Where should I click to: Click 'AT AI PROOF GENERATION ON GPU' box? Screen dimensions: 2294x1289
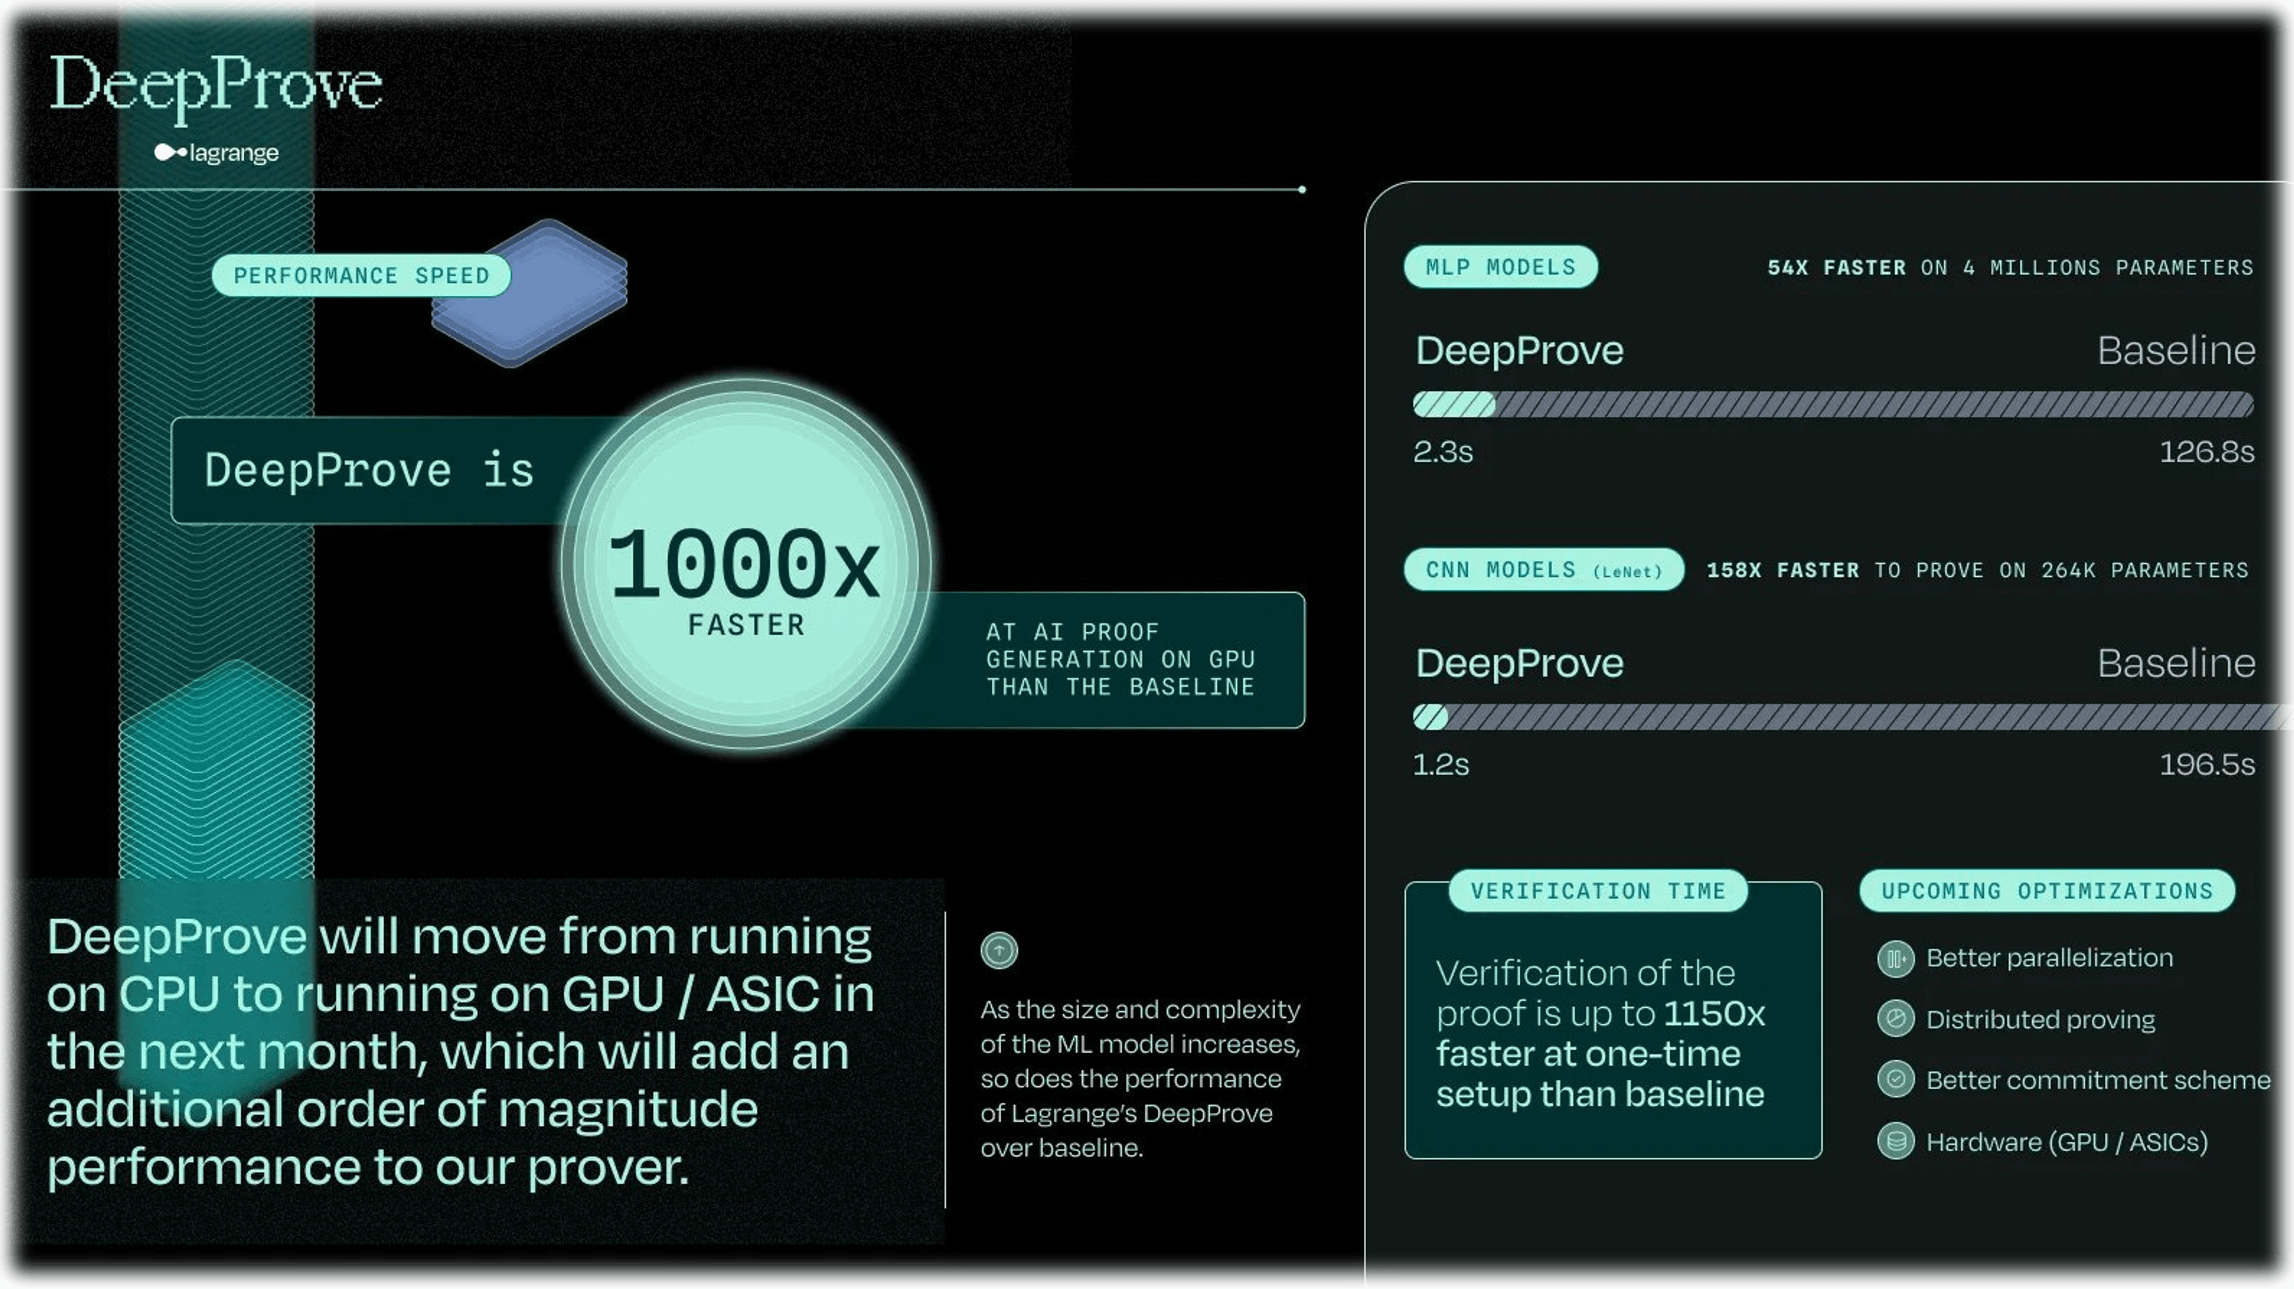(x=1120, y=659)
